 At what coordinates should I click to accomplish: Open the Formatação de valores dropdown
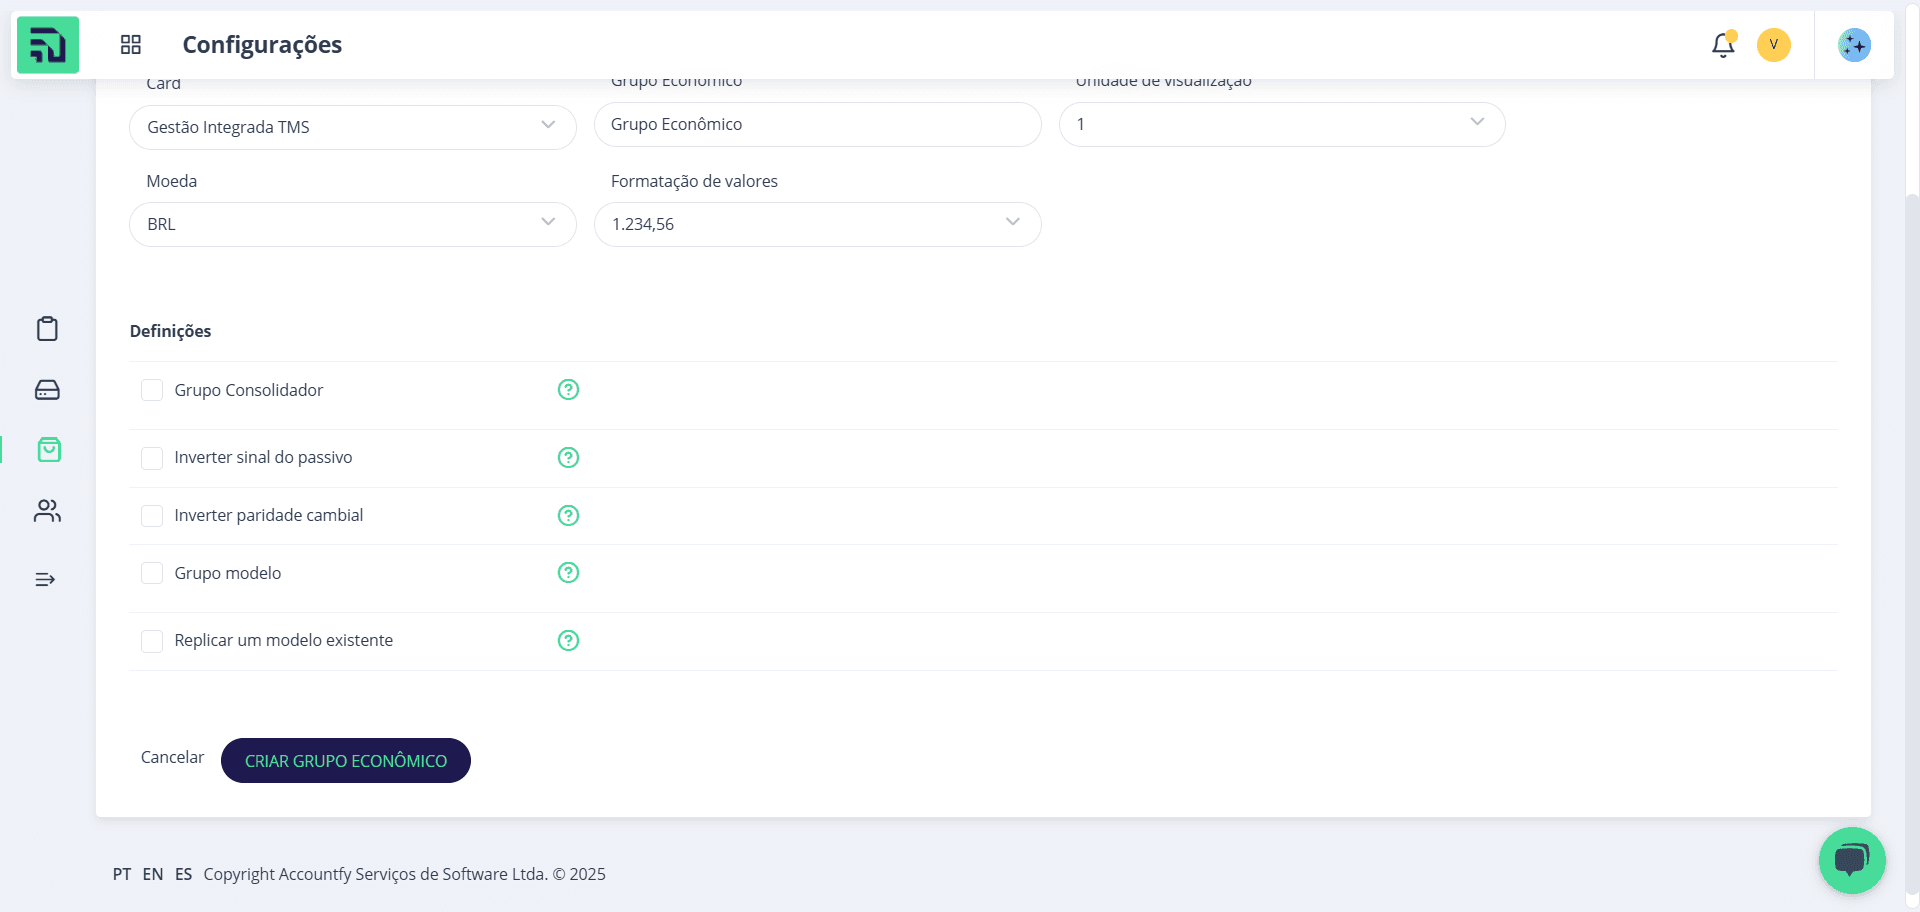point(818,224)
